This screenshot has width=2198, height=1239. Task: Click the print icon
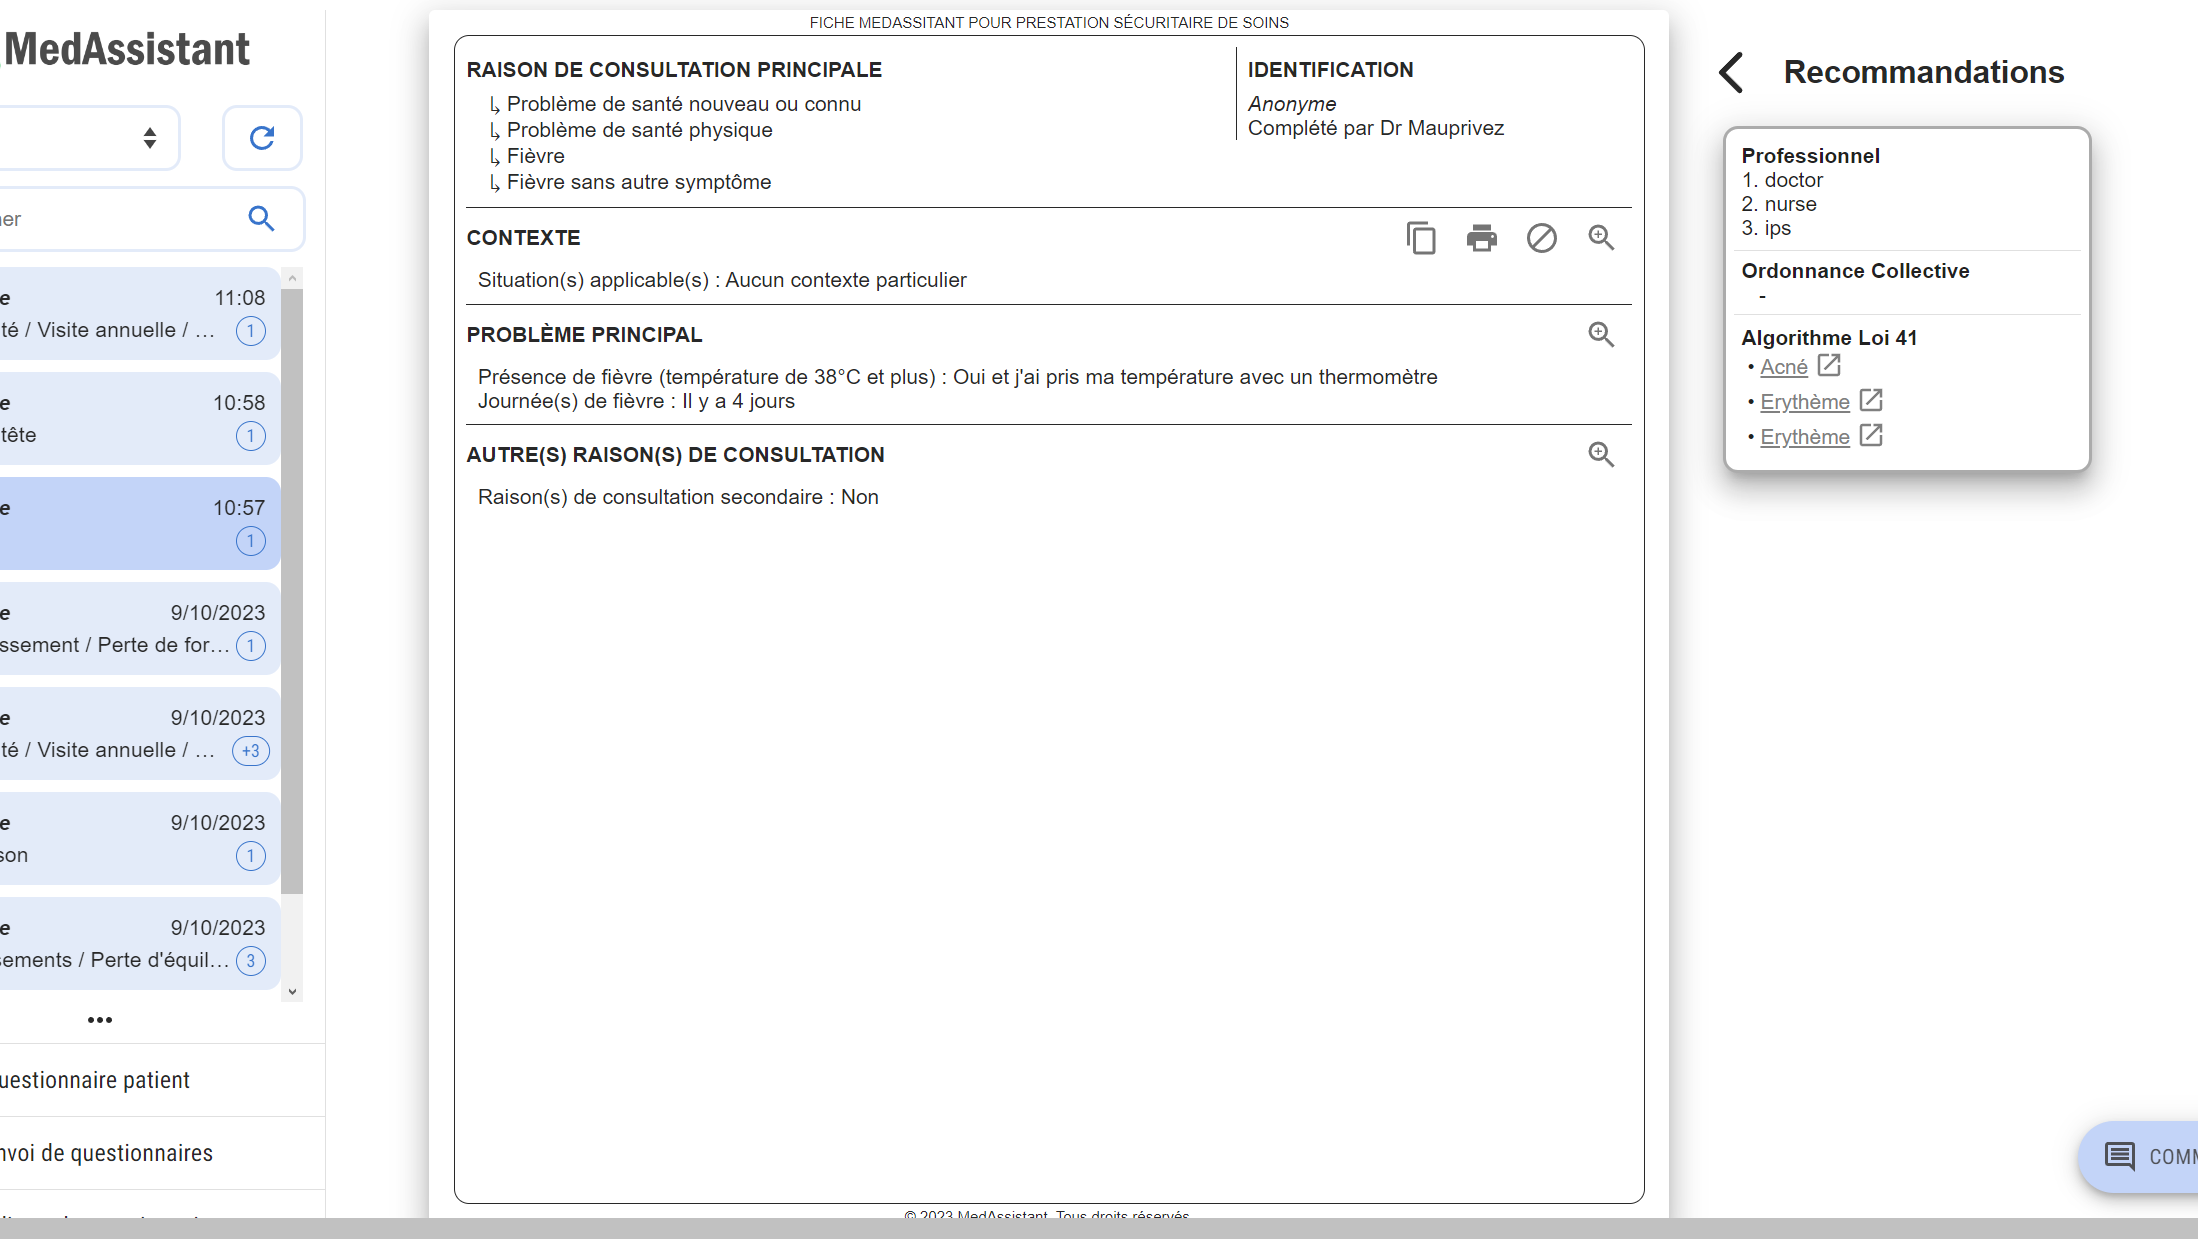(x=1481, y=238)
